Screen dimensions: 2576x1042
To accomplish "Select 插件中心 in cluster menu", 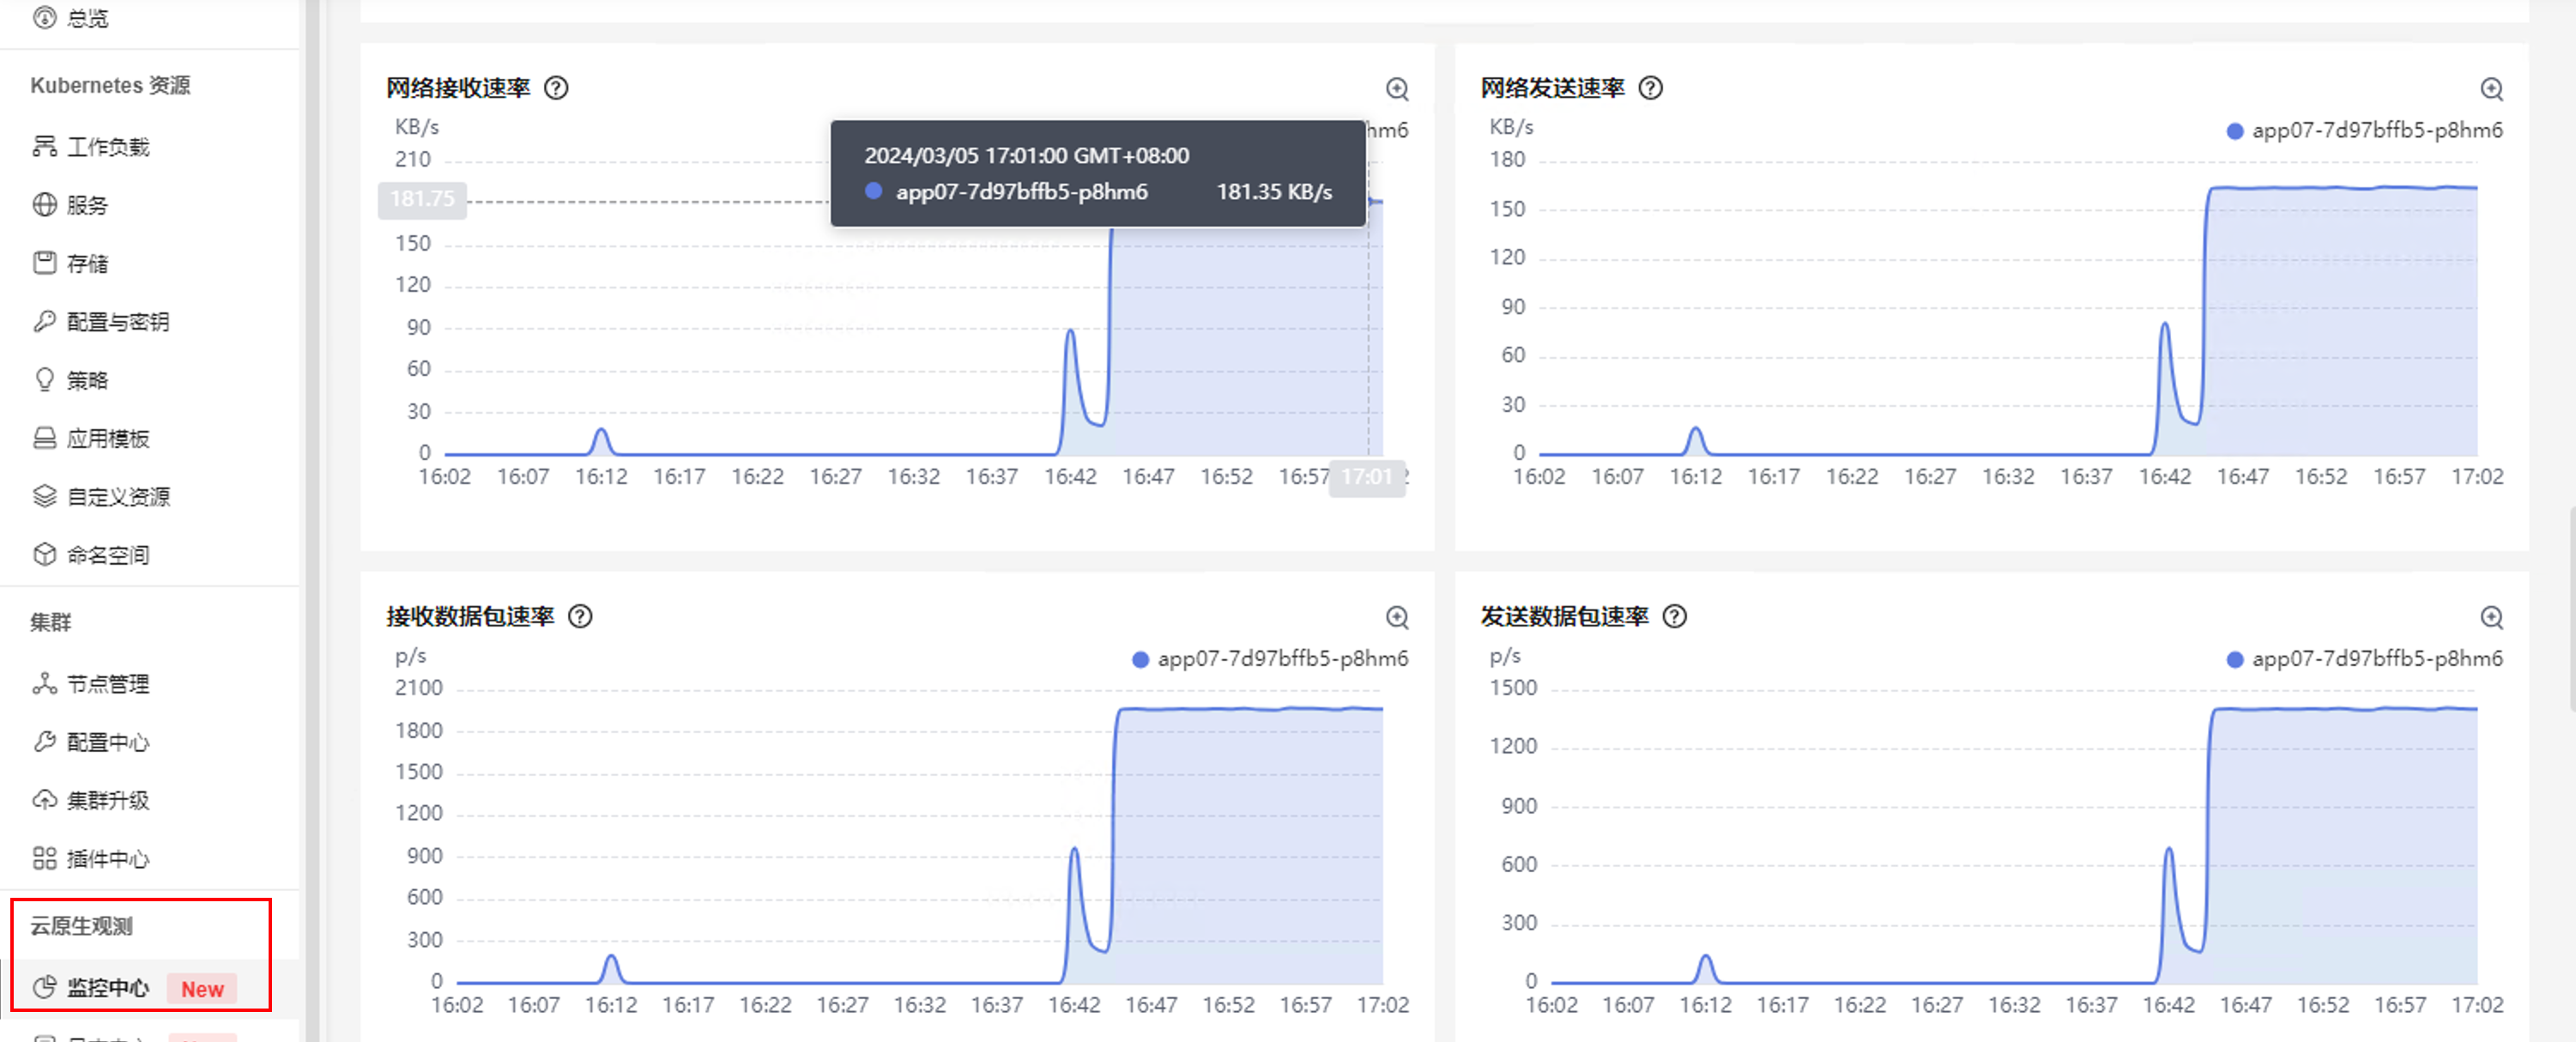I will pos(107,860).
